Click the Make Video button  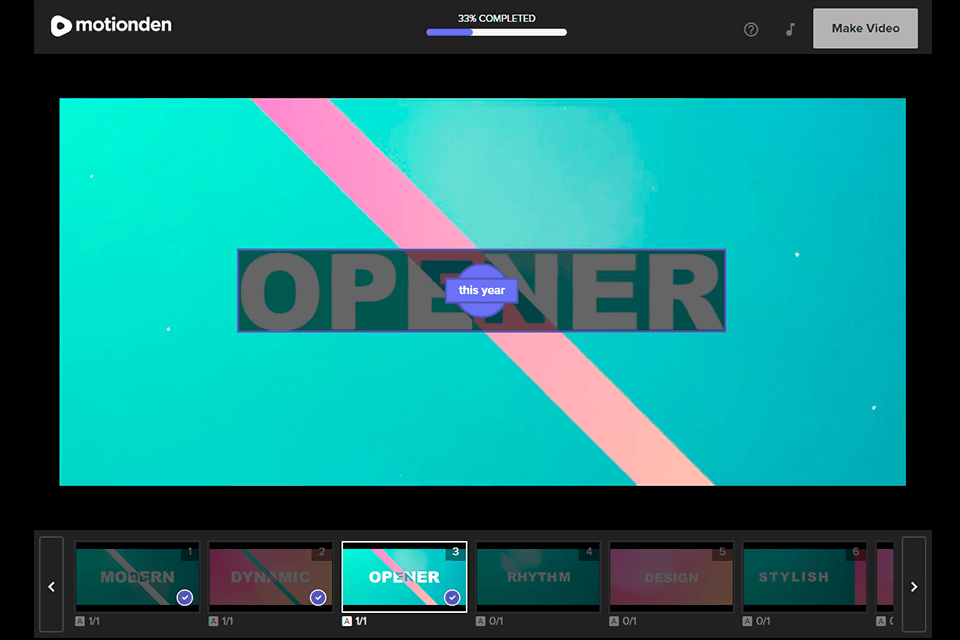[865, 28]
